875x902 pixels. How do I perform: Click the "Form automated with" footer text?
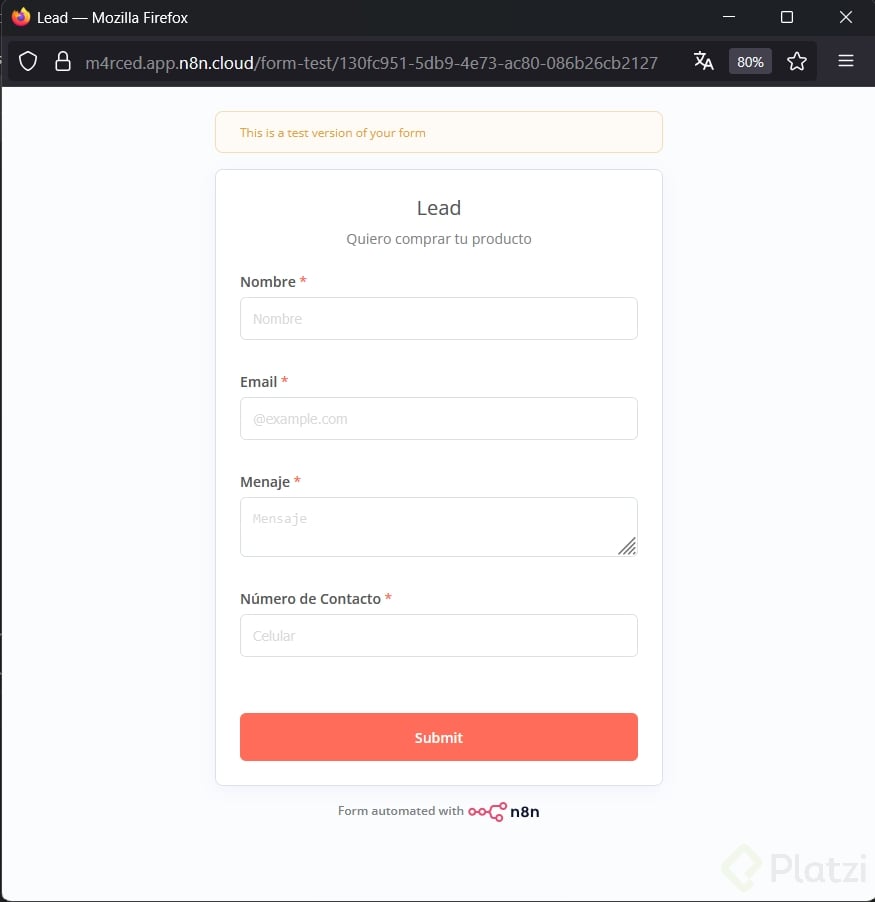click(400, 811)
